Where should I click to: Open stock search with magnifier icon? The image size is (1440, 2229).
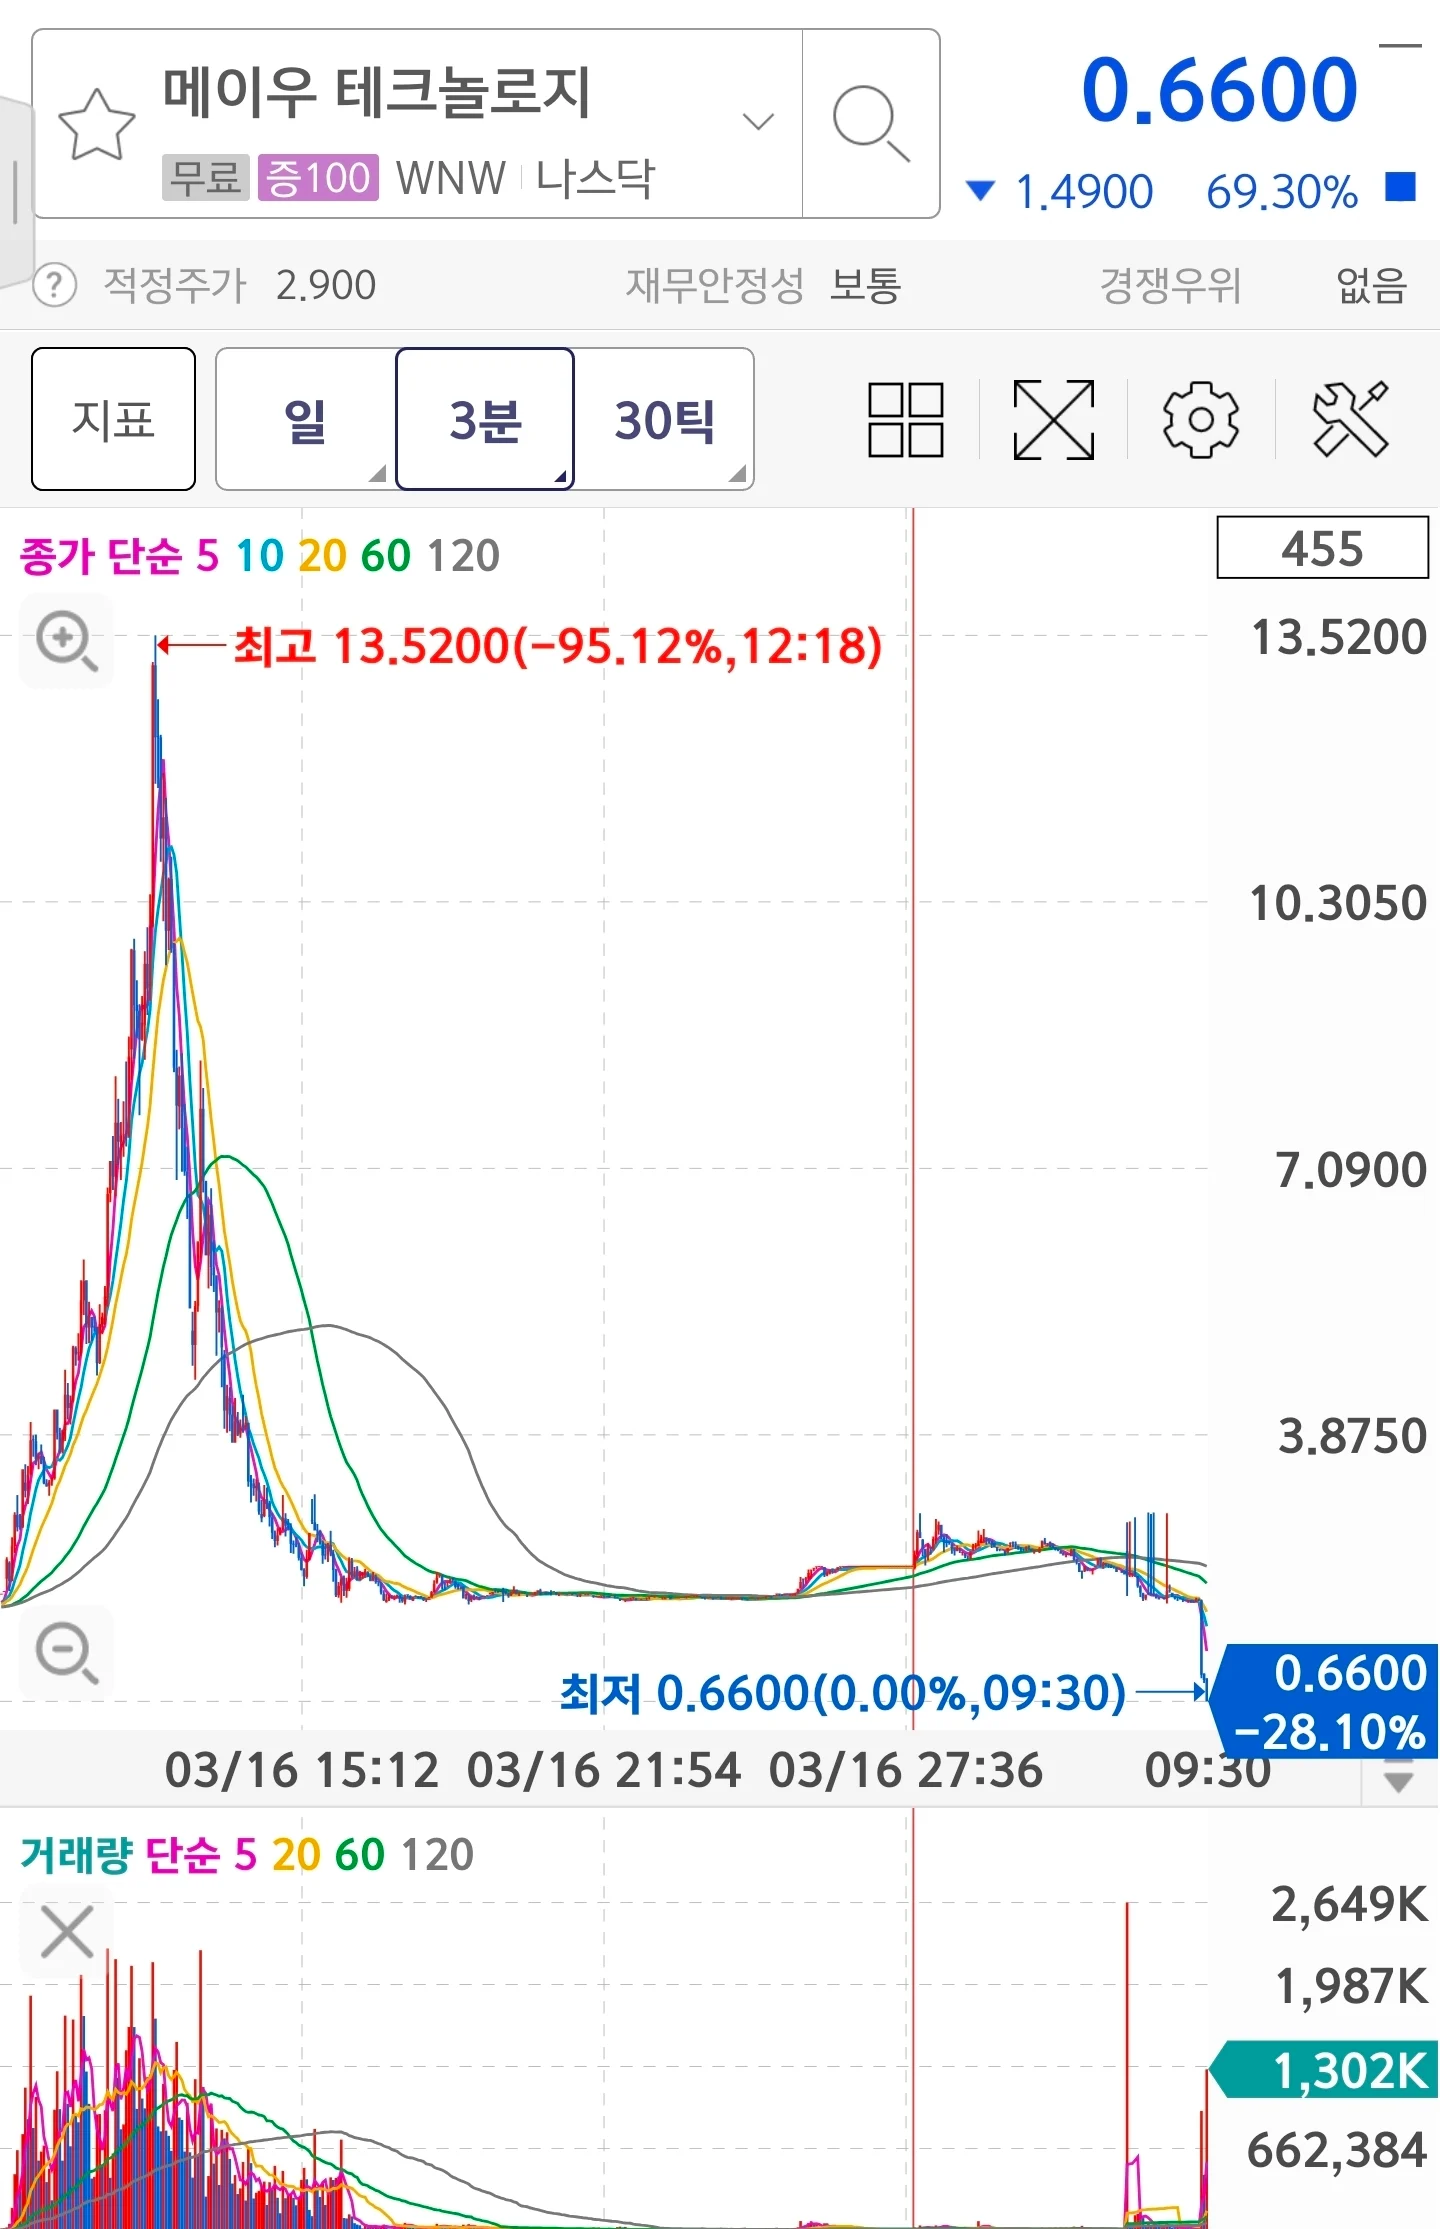point(870,124)
